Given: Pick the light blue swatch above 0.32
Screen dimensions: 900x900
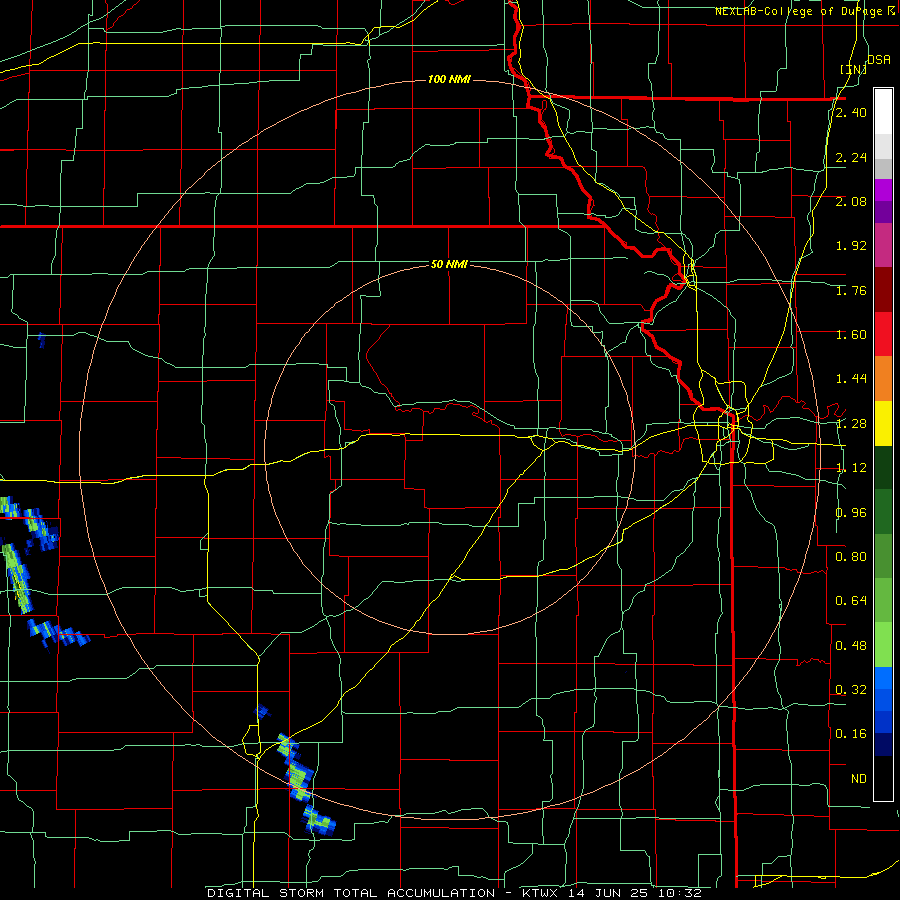Looking at the screenshot, I should 883,678.
